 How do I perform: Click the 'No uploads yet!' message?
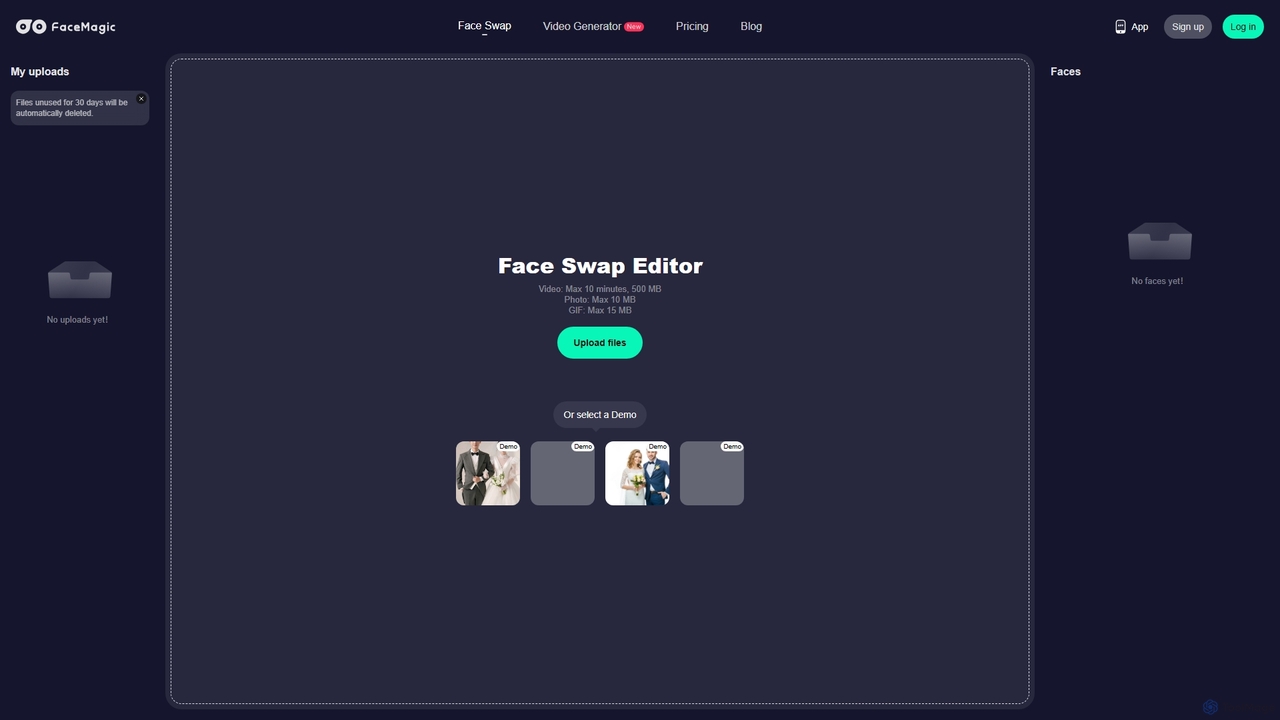77,320
